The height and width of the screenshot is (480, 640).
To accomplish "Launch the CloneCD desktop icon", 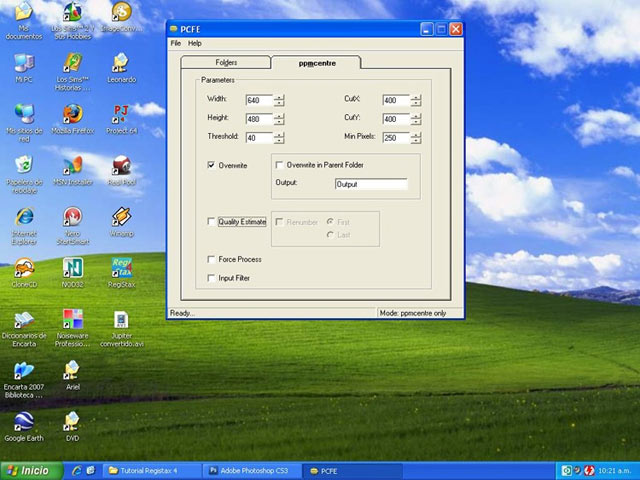I will pos(23,268).
